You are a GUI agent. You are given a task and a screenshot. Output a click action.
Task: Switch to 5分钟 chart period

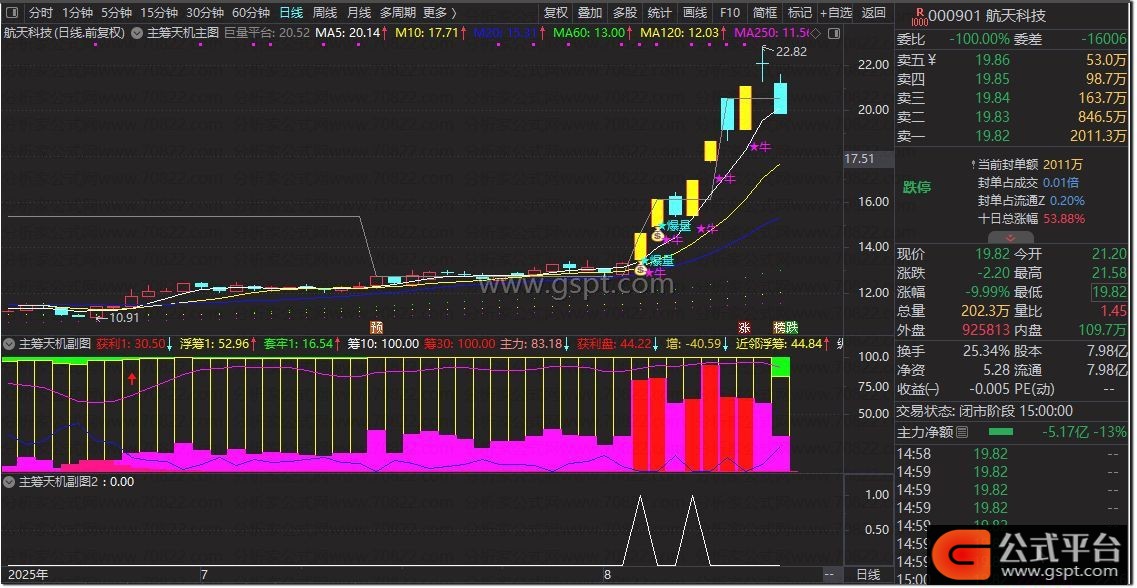[x=116, y=13]
